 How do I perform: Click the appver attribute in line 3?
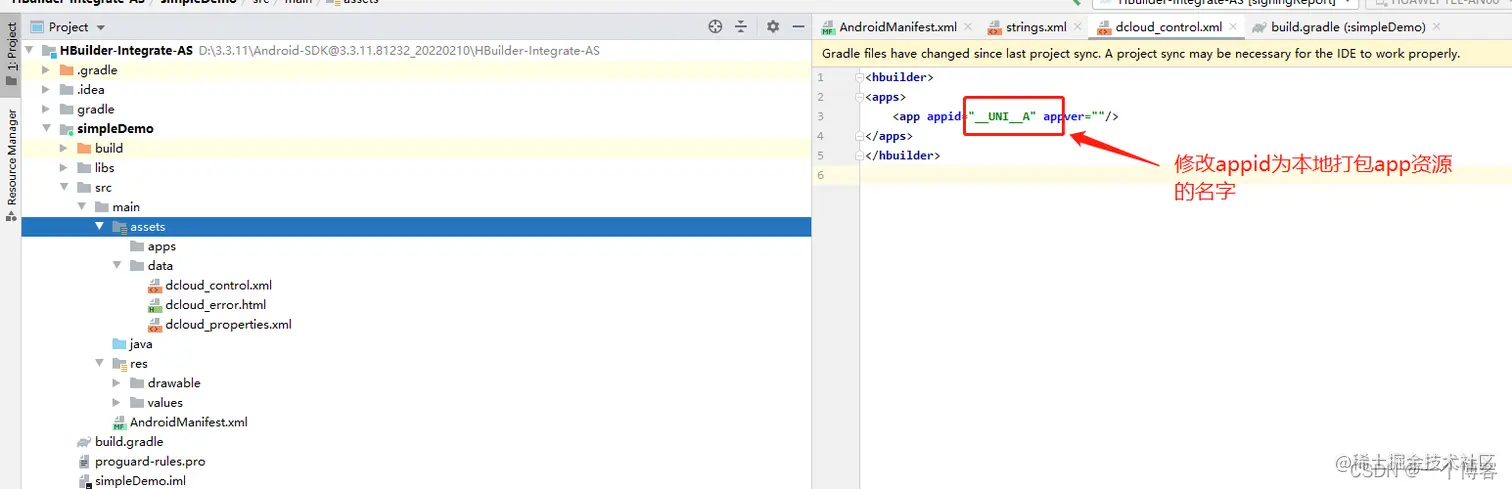(1065, 116)
